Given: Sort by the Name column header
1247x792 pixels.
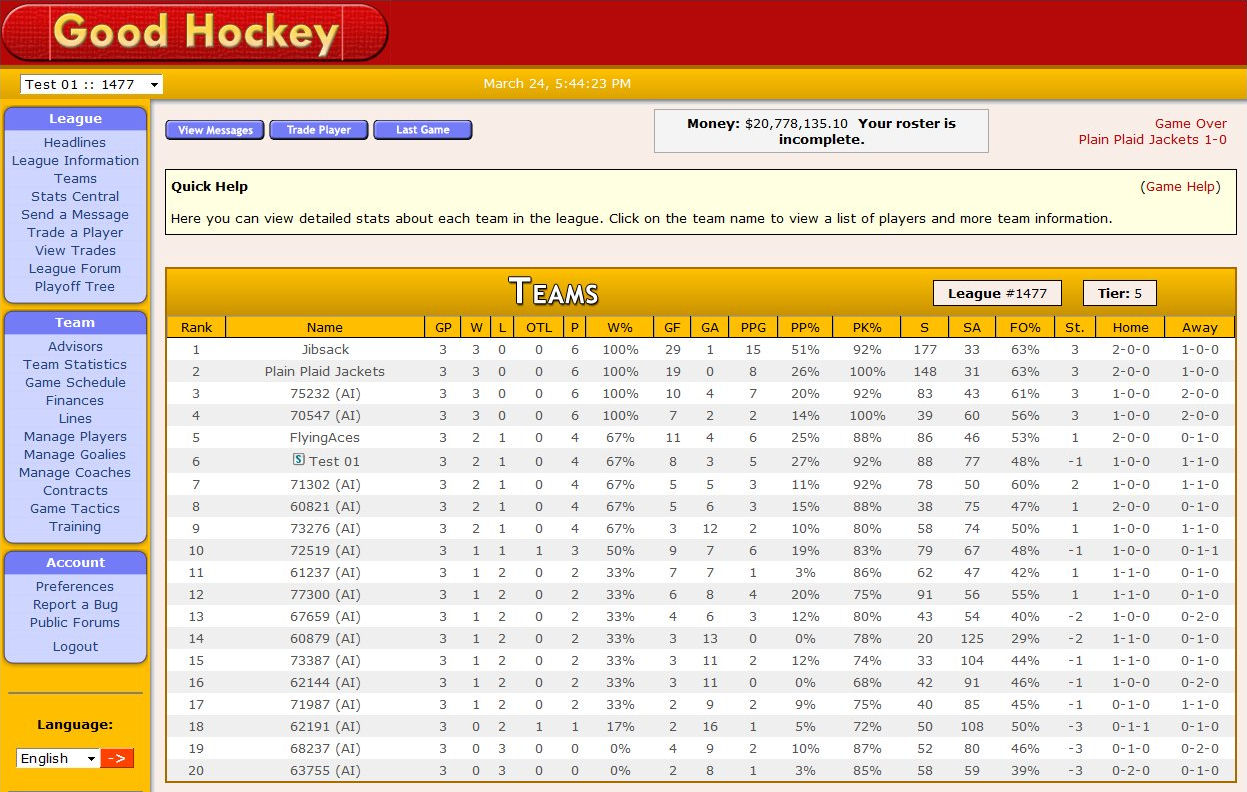Looking at the screenshot, I should (x=325, y=327).
